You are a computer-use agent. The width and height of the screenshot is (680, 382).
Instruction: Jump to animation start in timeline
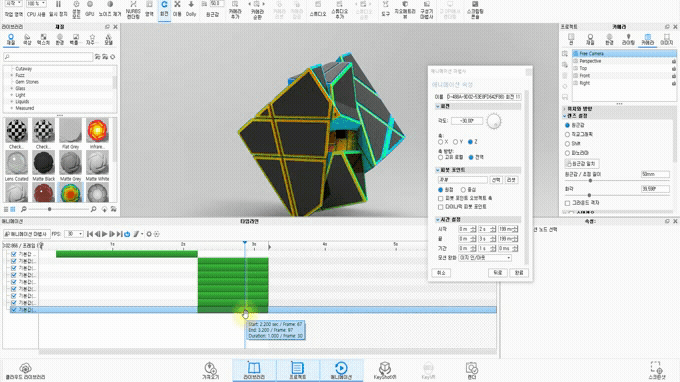[x=90, y=234]
